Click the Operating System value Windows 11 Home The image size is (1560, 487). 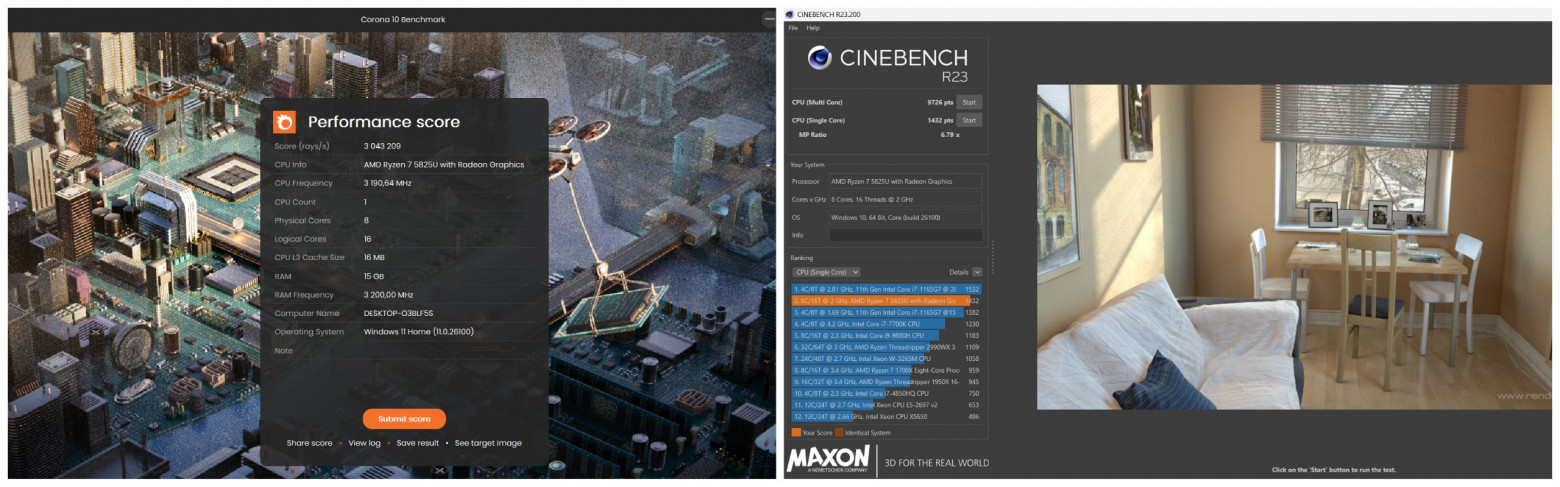(418, 332)
